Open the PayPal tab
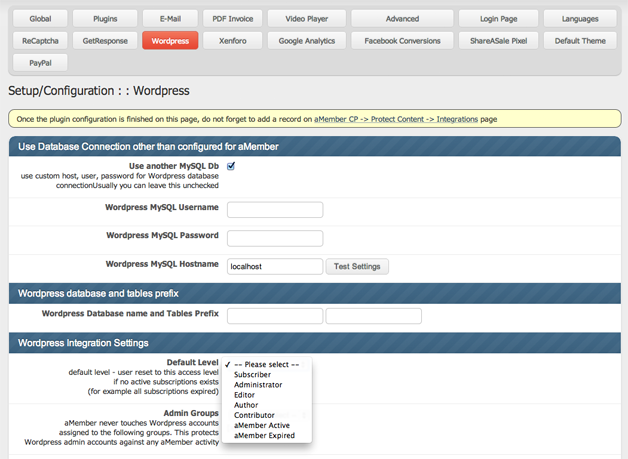The width and height of the screenshot is (628, 459). 40,63
